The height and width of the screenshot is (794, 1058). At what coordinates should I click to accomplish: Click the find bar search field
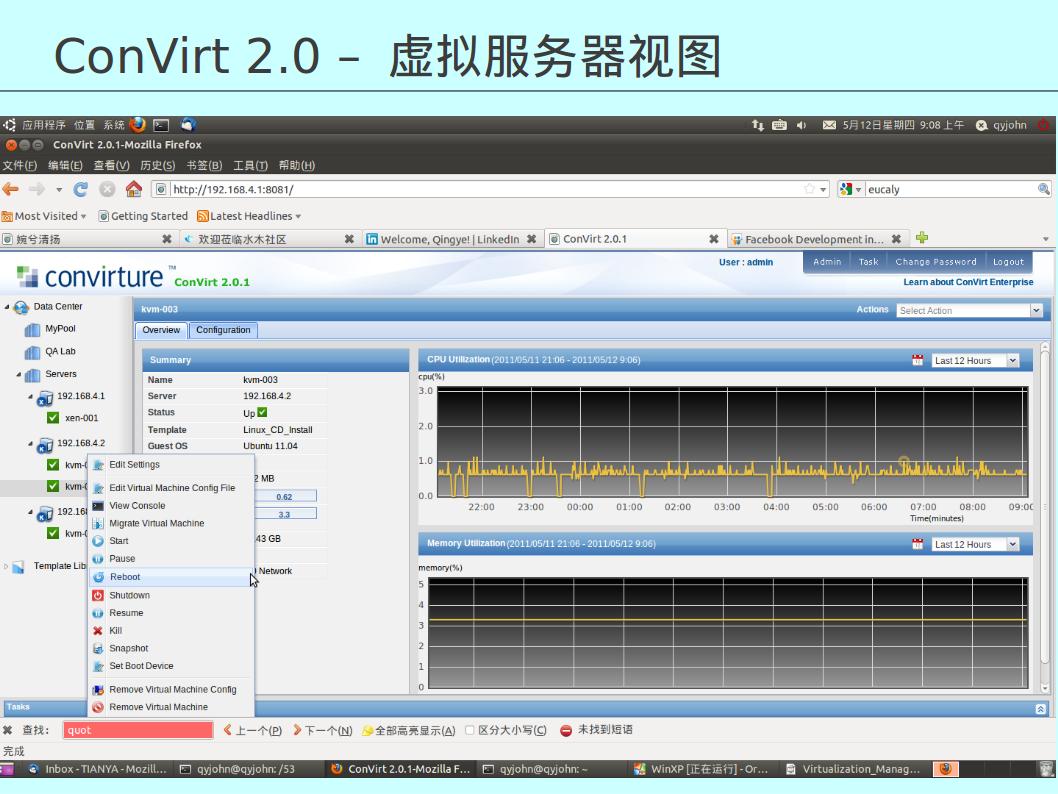[138, 730]
